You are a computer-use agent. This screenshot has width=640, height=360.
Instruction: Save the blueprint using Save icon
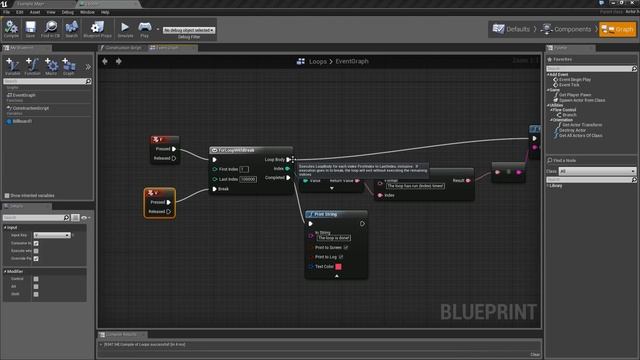click(x=30, y=29)
